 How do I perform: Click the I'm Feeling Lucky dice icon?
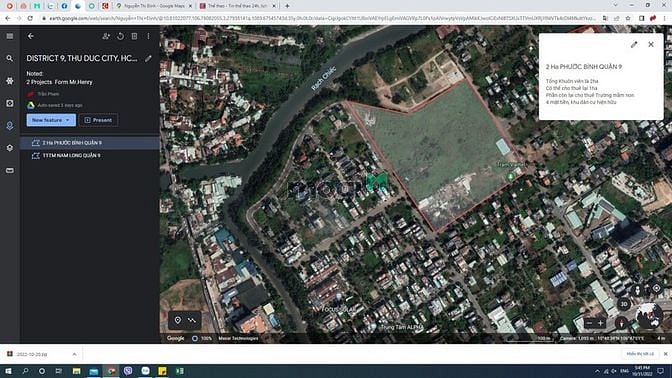(x=9, y=103)
